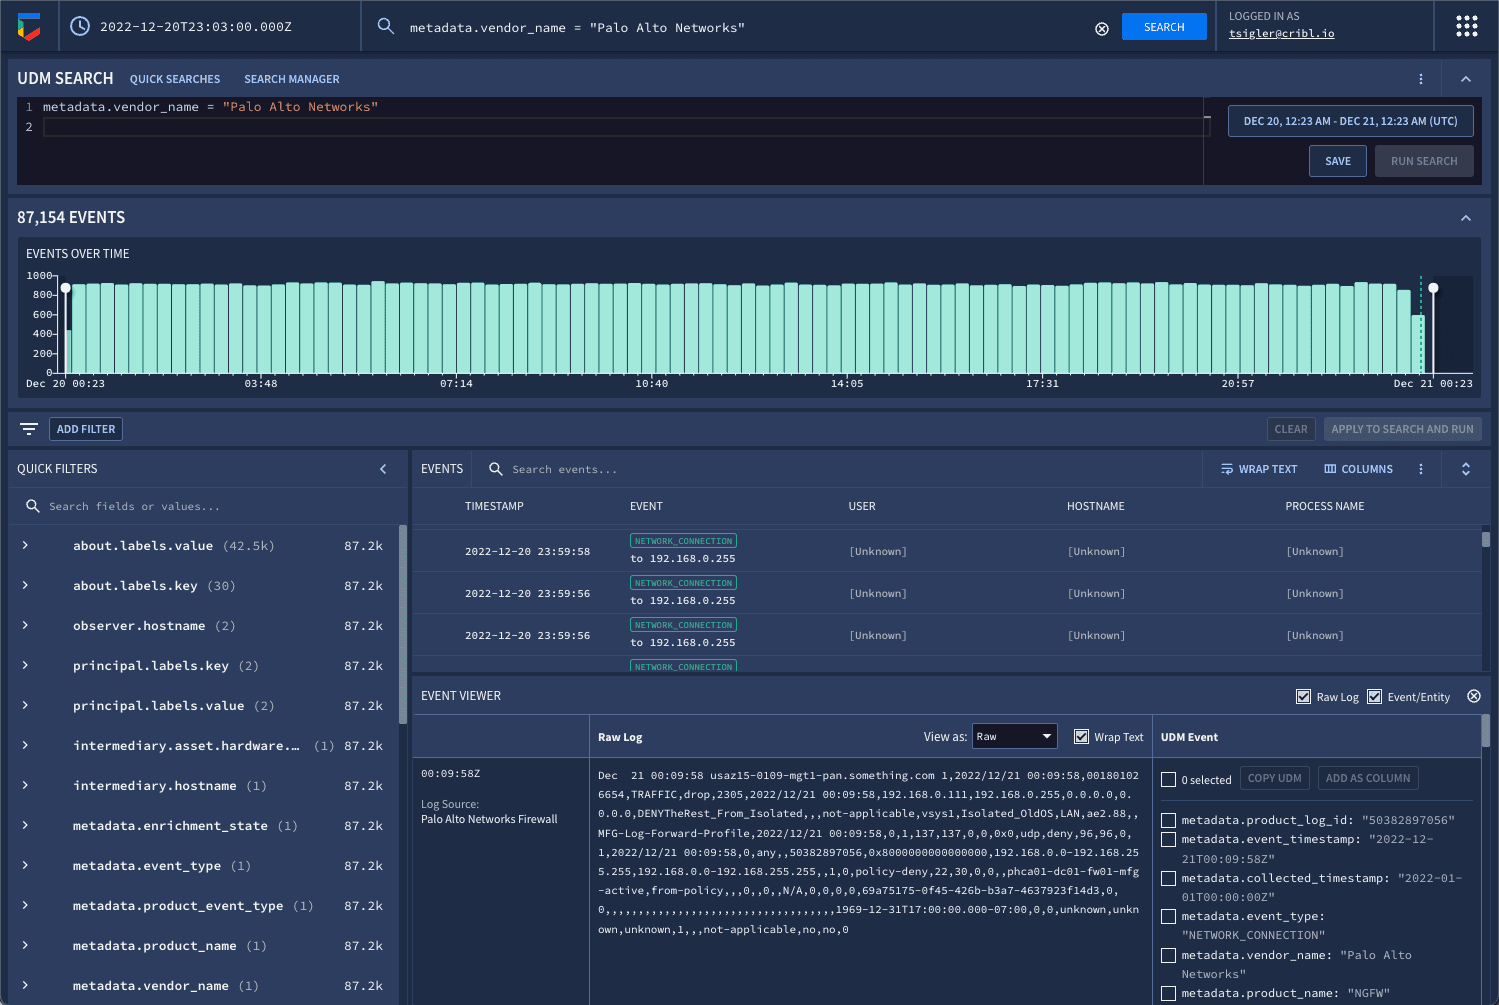The image size is (1499, 1005).
Task: Close the Event Viewer panel
Action: 1473,696
